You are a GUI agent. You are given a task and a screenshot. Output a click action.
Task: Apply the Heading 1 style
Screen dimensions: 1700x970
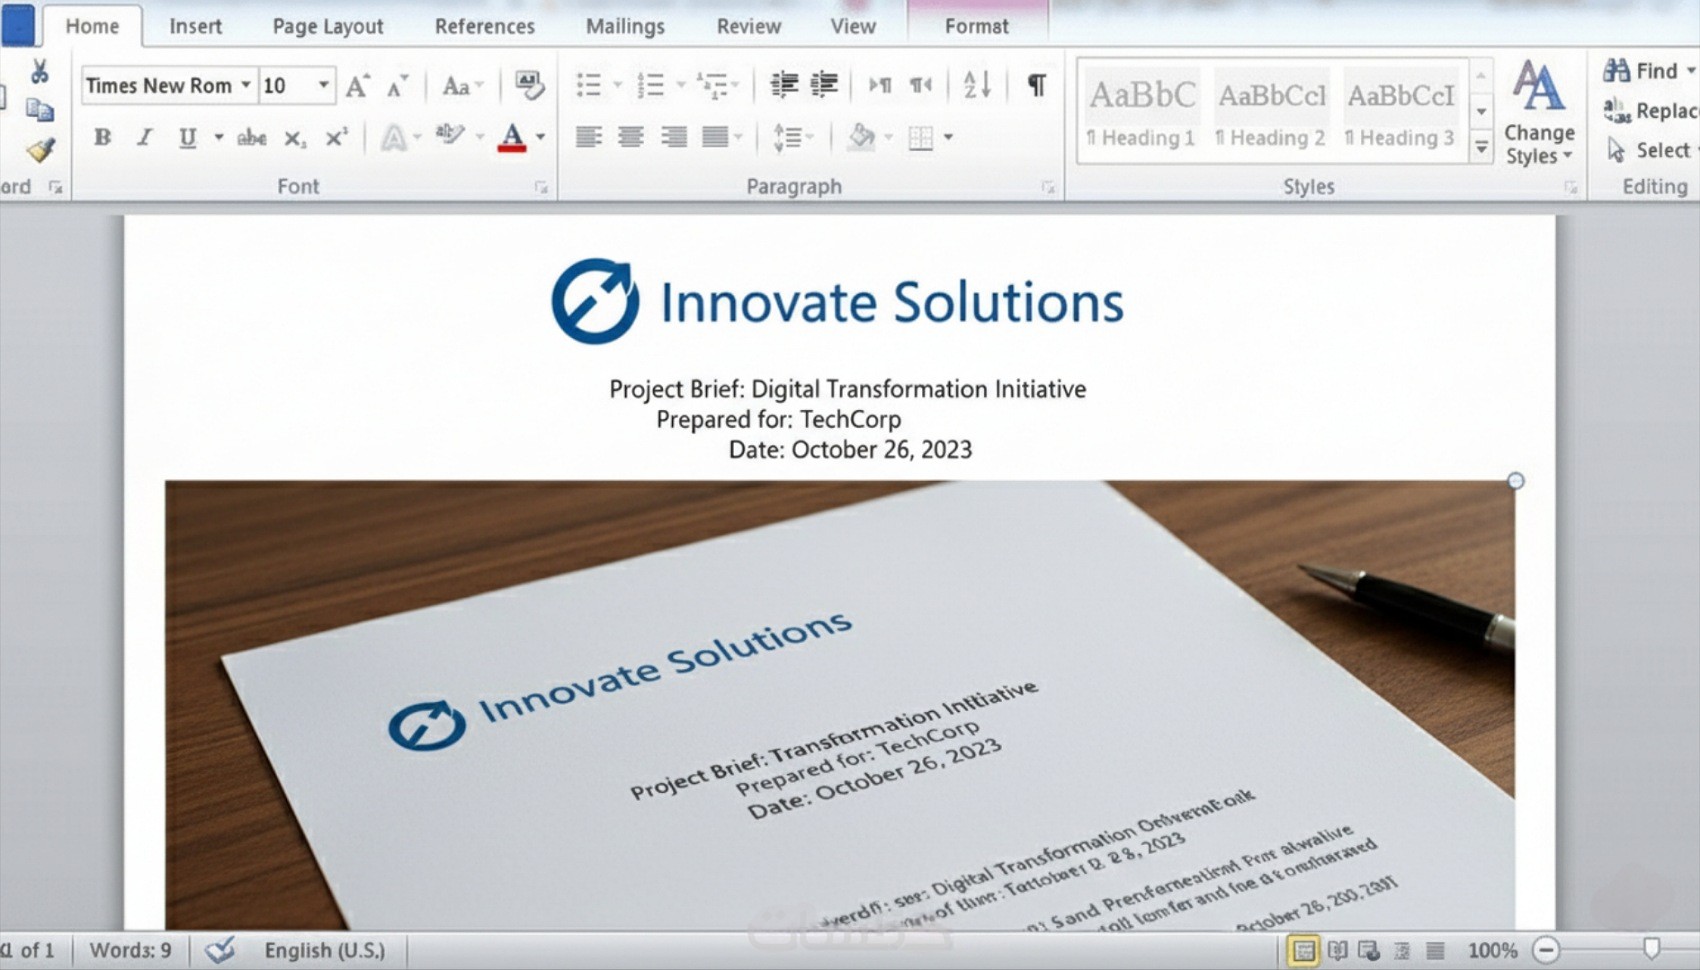pos(1141,111)
